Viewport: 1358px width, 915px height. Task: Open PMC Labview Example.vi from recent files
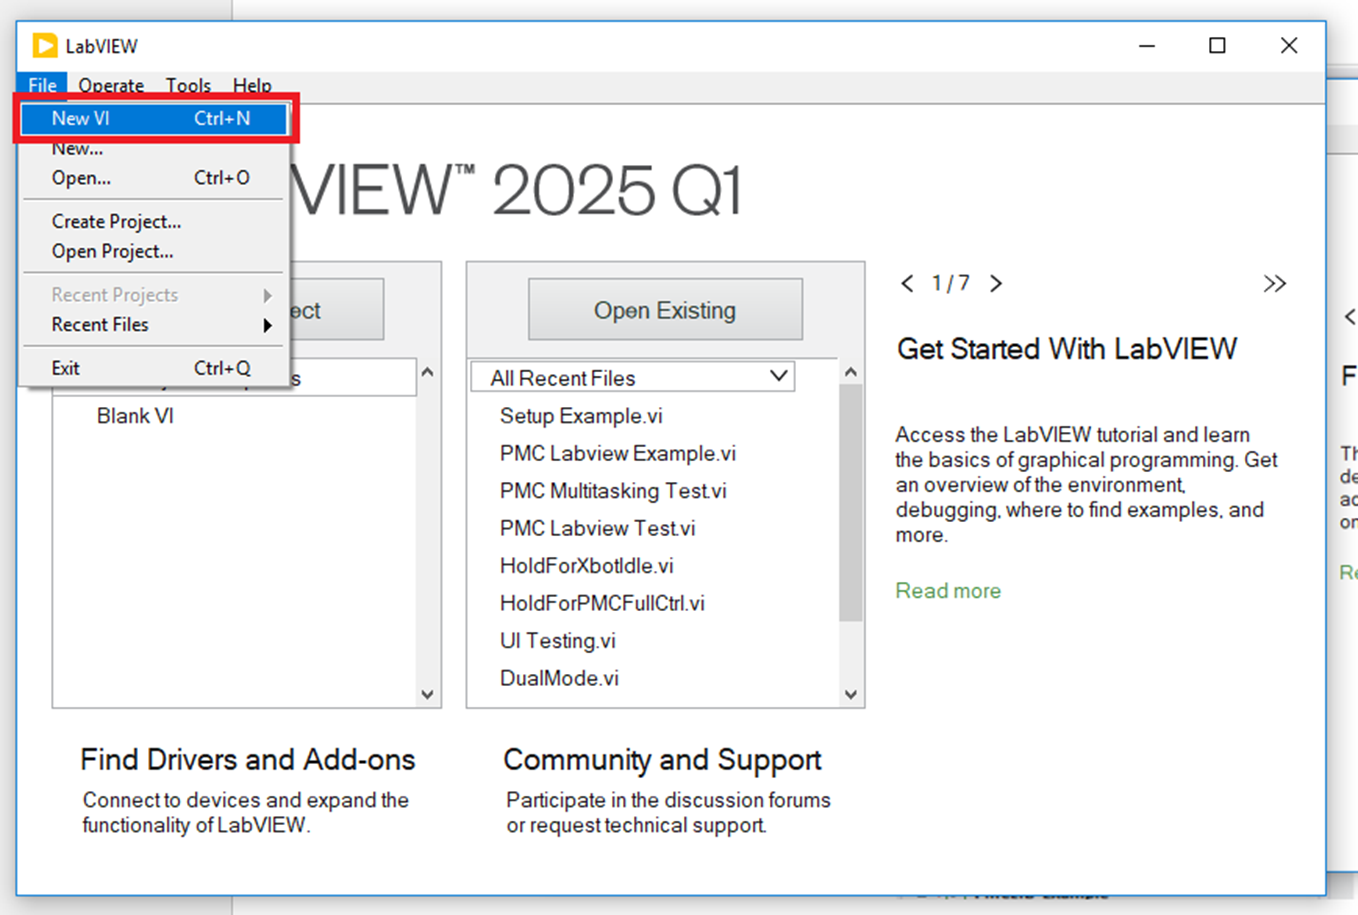617,453
